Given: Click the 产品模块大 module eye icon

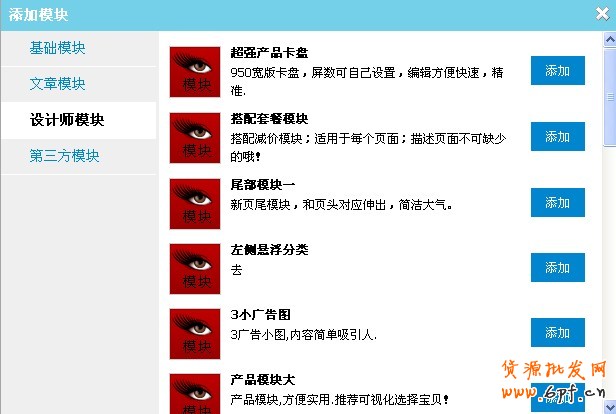Looking at the screenshot, I should [195, 394].
